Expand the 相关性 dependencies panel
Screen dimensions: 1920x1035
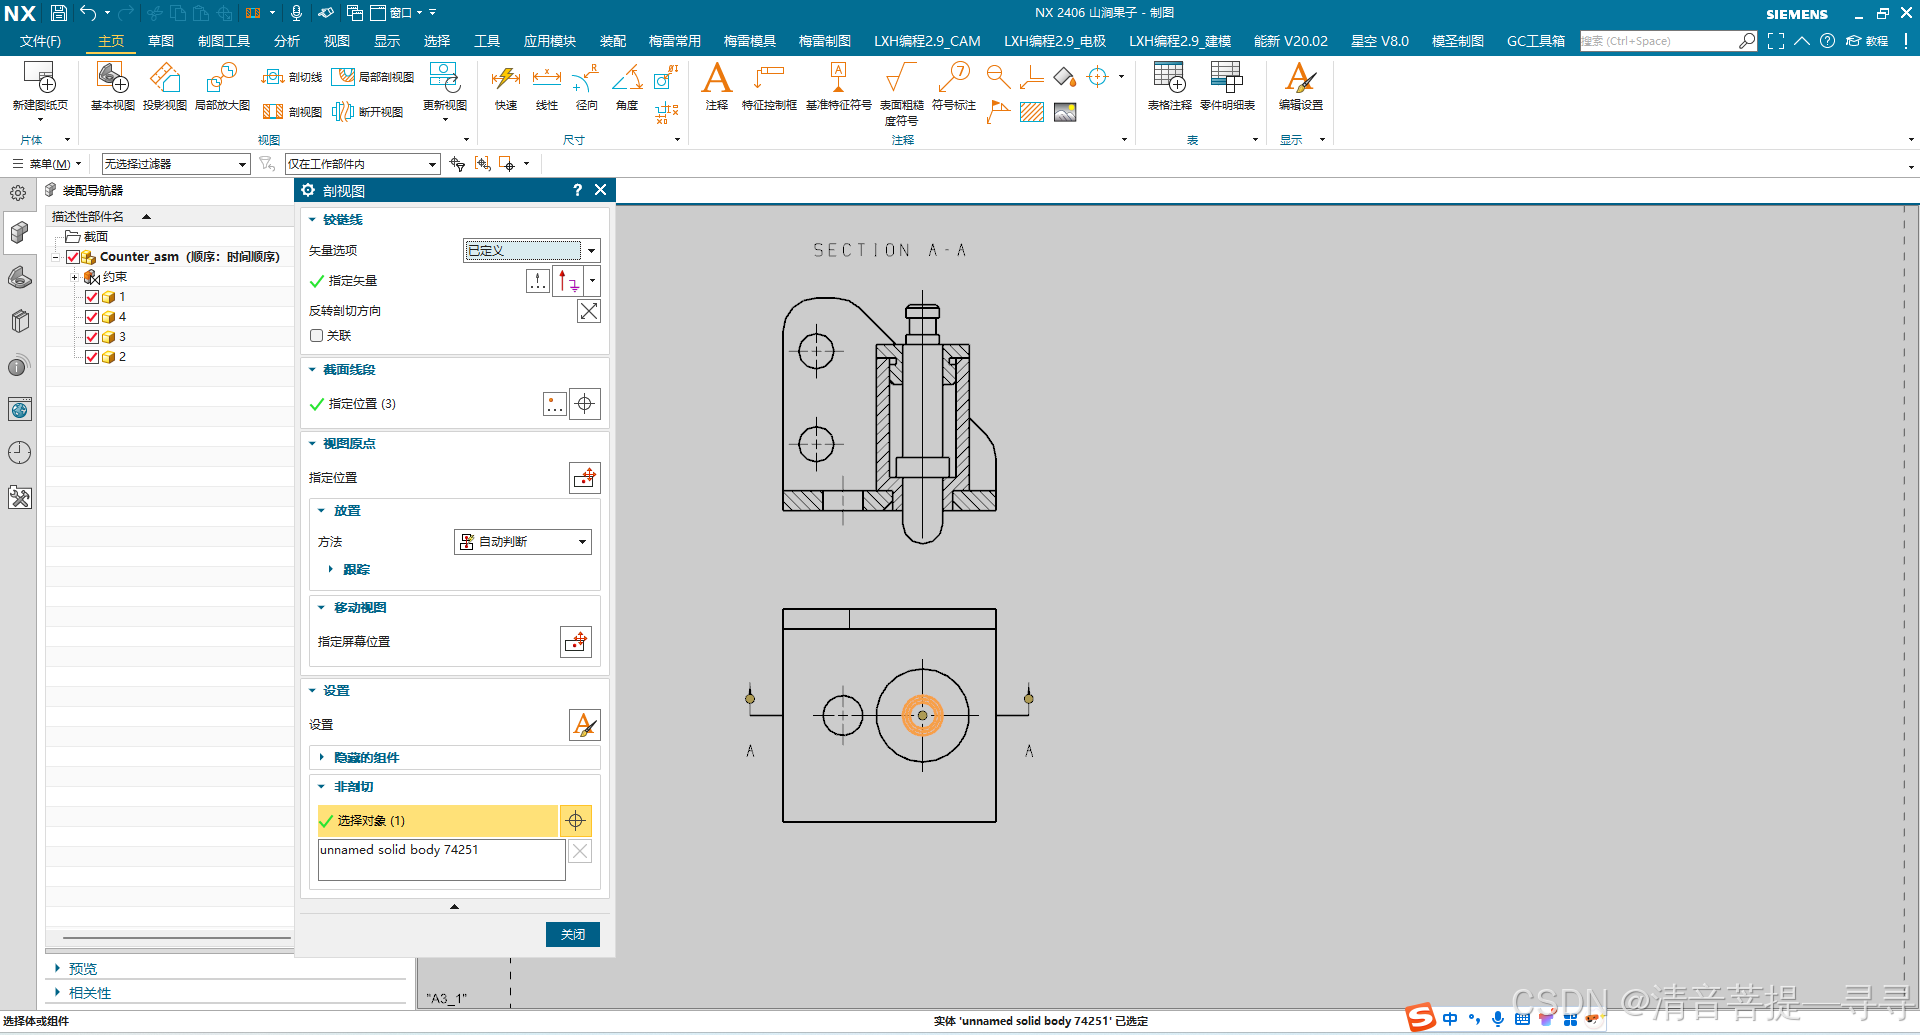58,993
